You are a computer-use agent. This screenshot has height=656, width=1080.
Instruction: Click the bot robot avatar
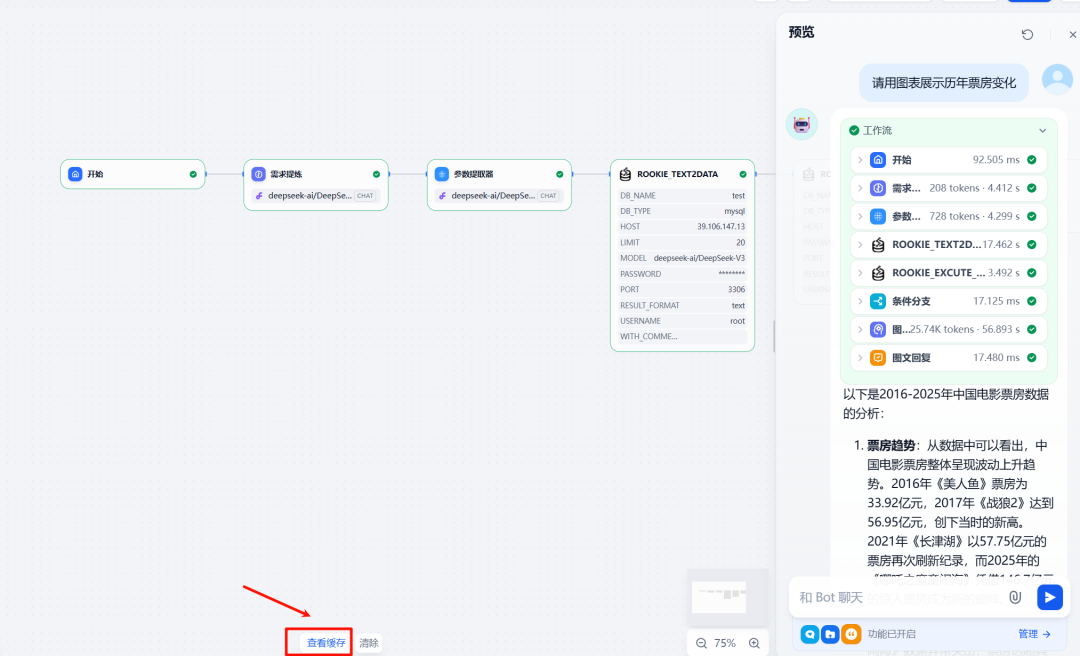(x=802, y=125)
